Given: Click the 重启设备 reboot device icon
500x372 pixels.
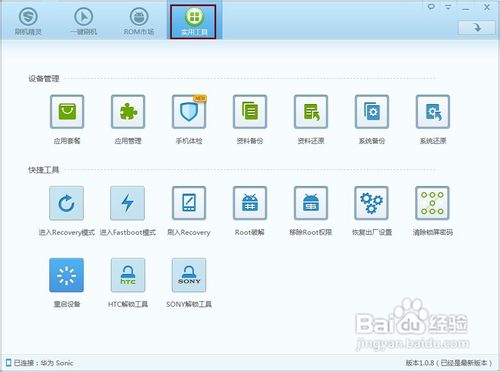Looking at the screenshot, I should (x=66, y=275).
